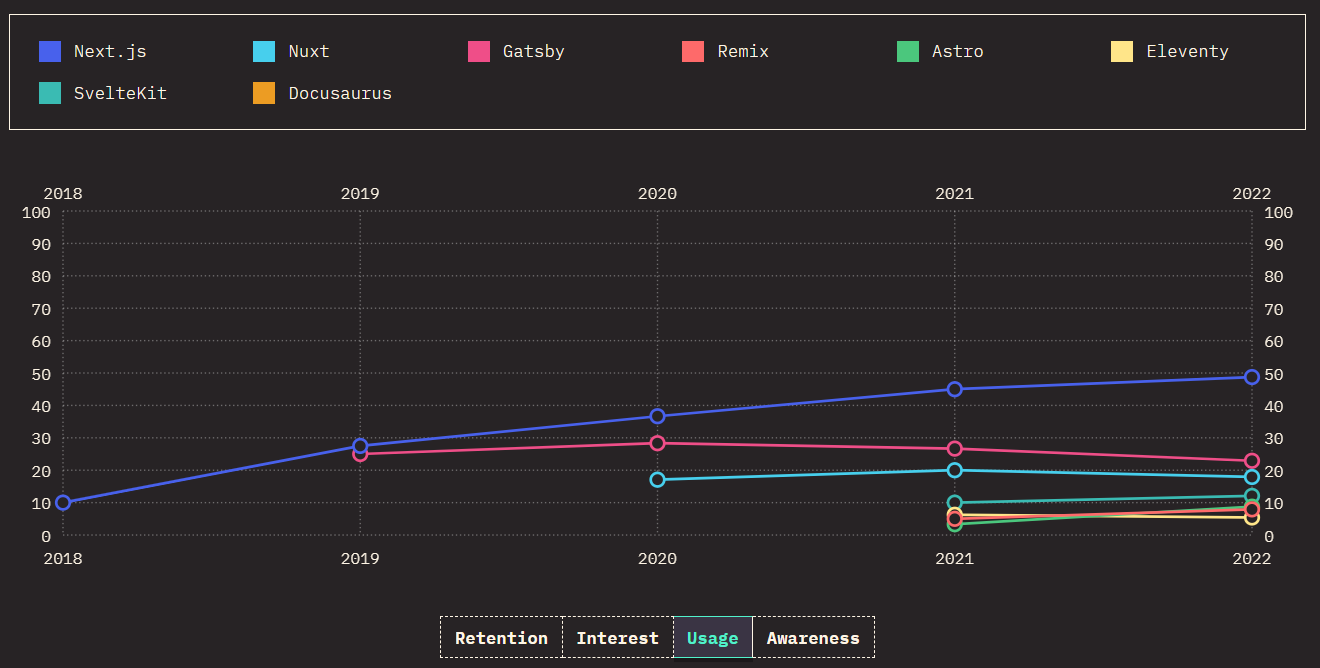Image resolution: width=1320 pixels, height=668 pixels.
Task: Switch to the Retention tab
Action: 501,637
